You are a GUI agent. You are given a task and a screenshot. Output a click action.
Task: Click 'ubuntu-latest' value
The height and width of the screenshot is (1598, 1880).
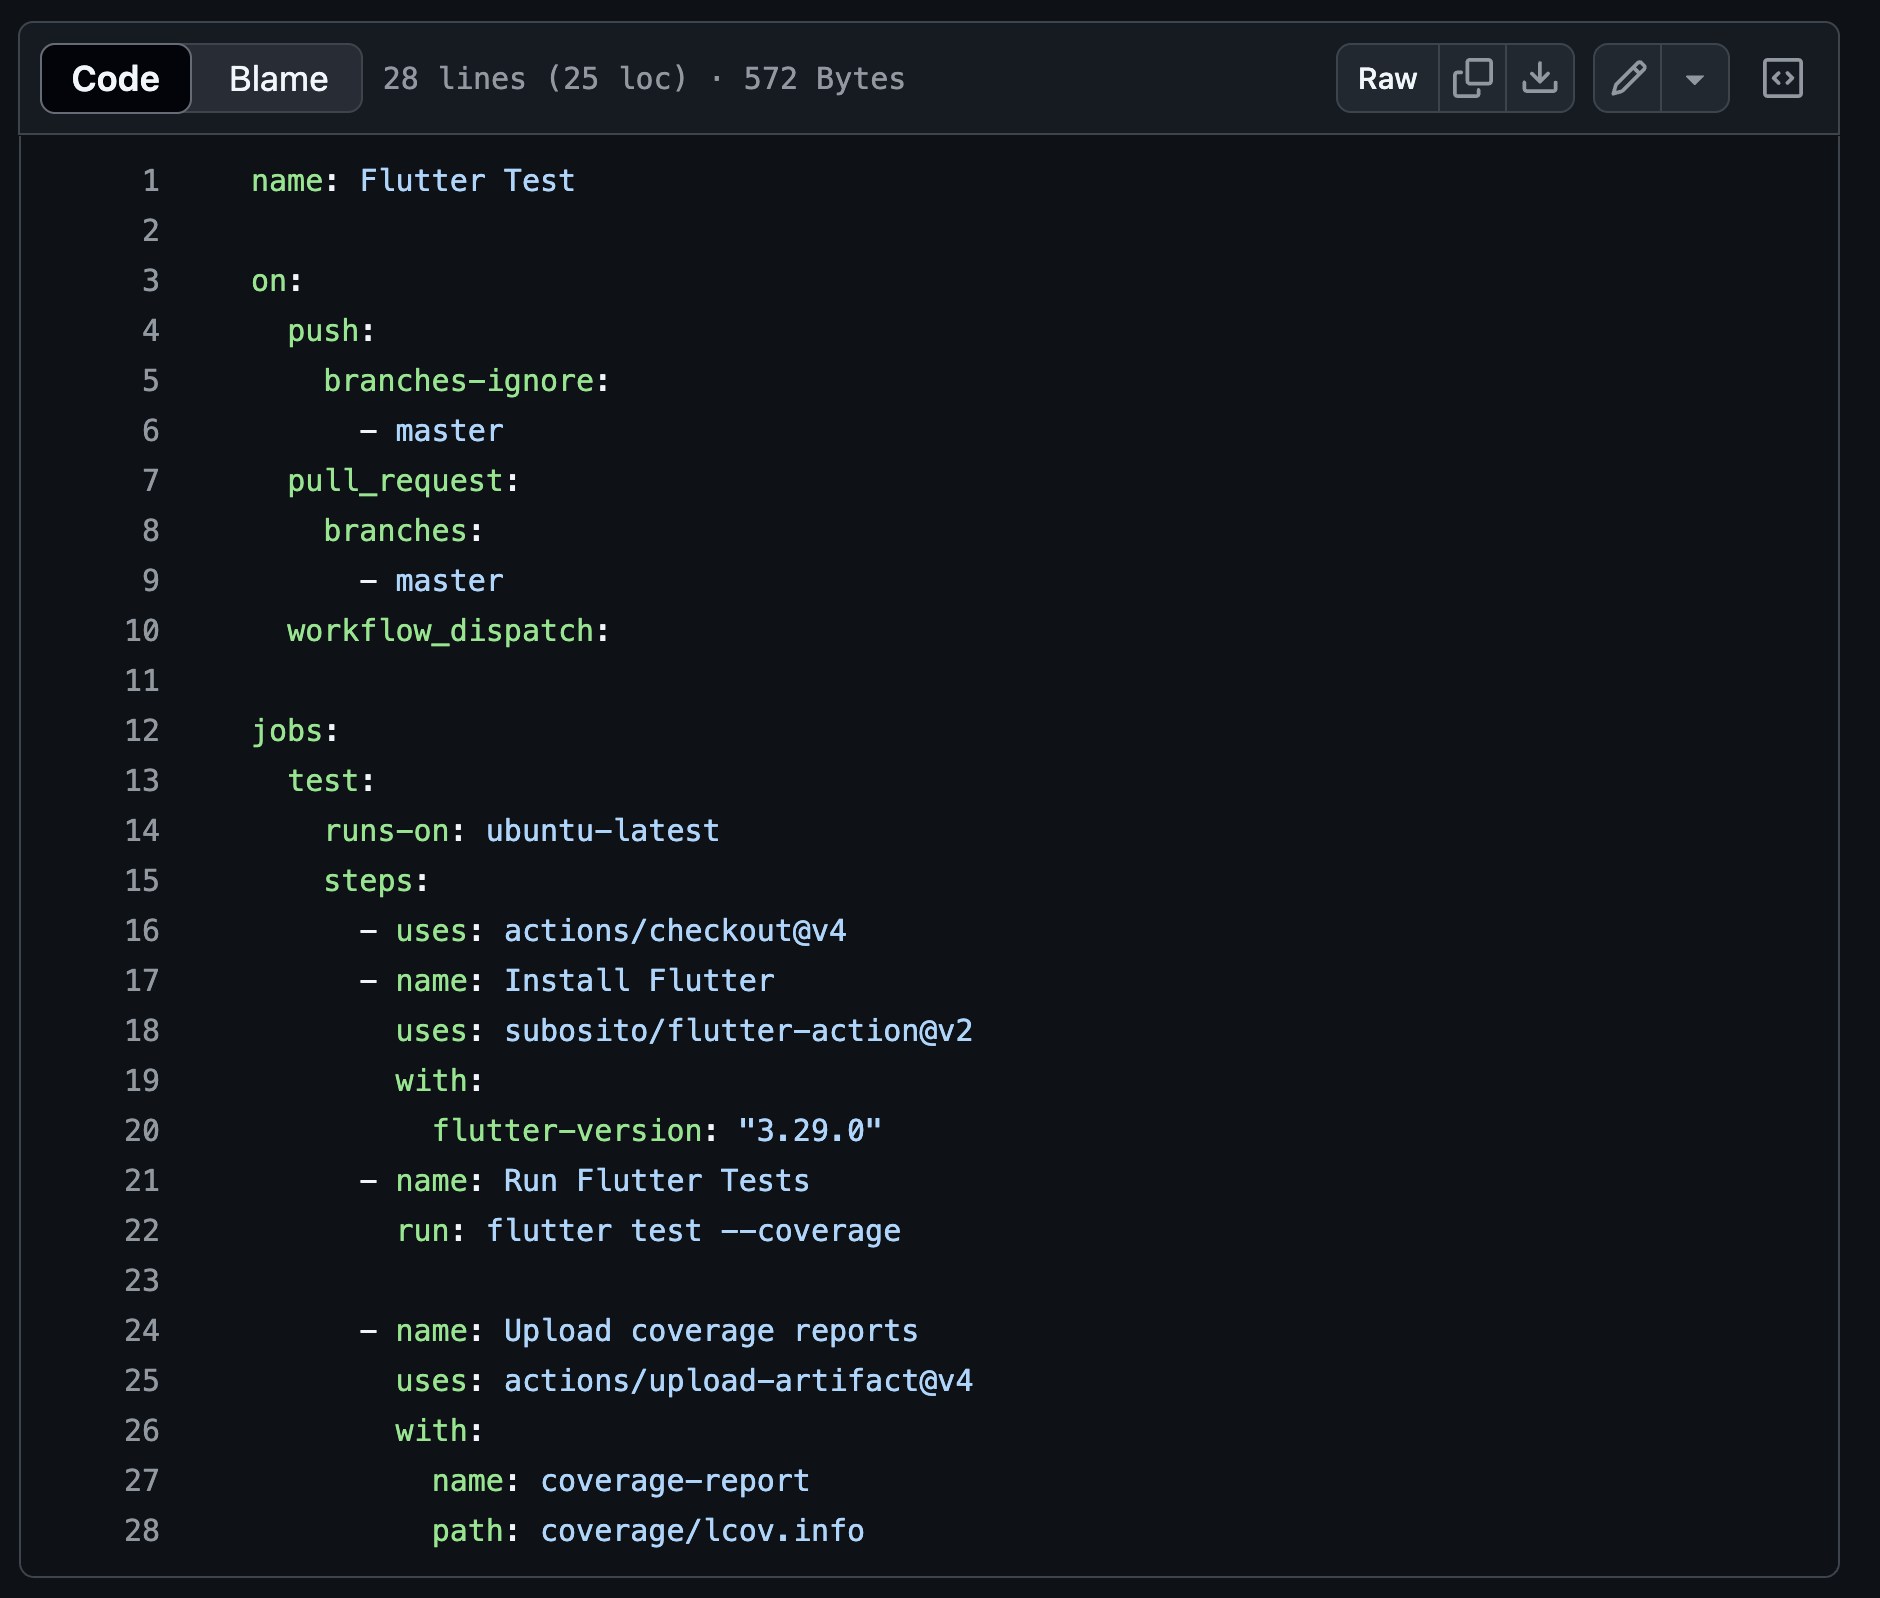pyautogui.click(x=603, y=830)
